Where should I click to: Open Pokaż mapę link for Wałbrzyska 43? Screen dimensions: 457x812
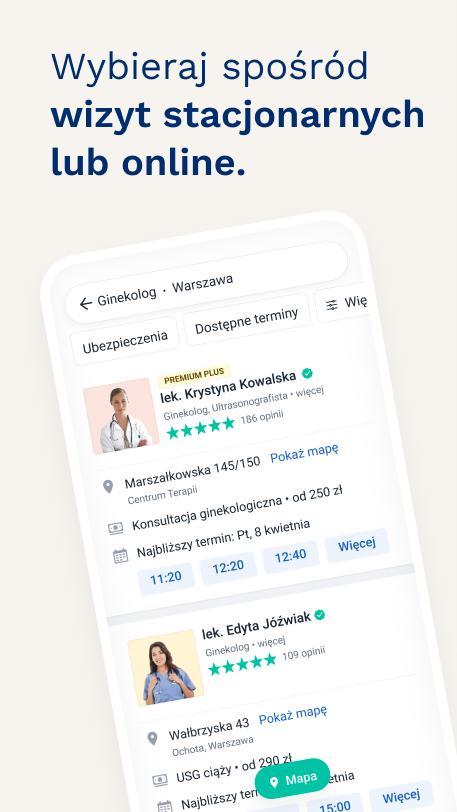[293, 715]
